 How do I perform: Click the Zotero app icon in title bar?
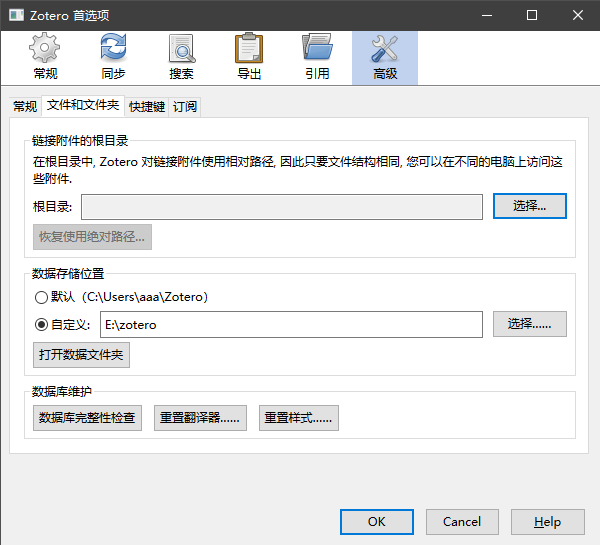(x=16, y=15)
